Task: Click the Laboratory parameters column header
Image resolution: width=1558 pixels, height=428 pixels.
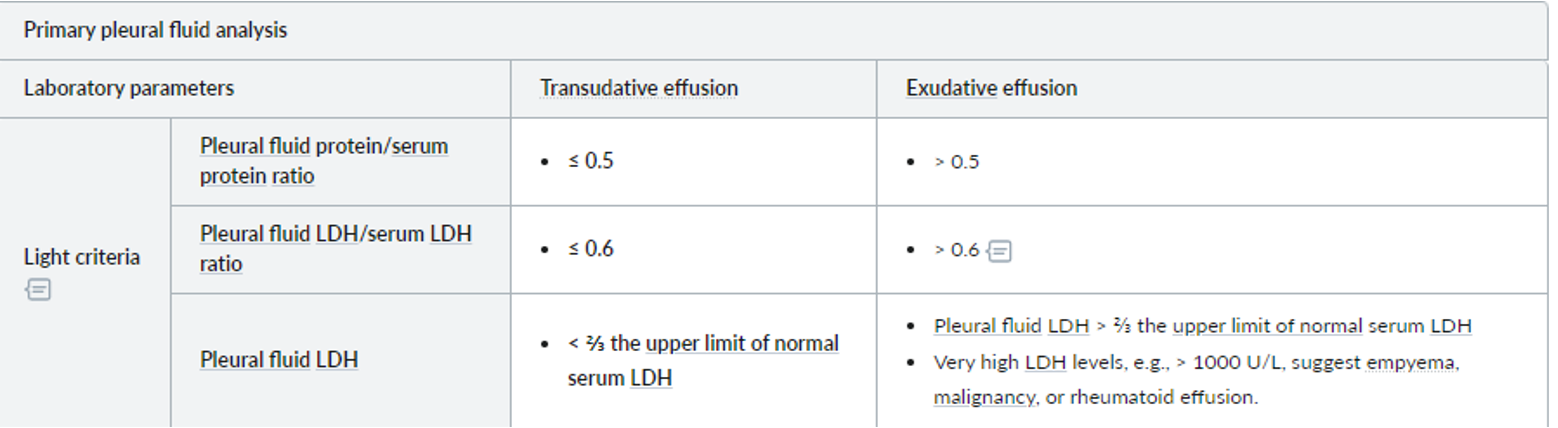Action: (x=128, y=88)
